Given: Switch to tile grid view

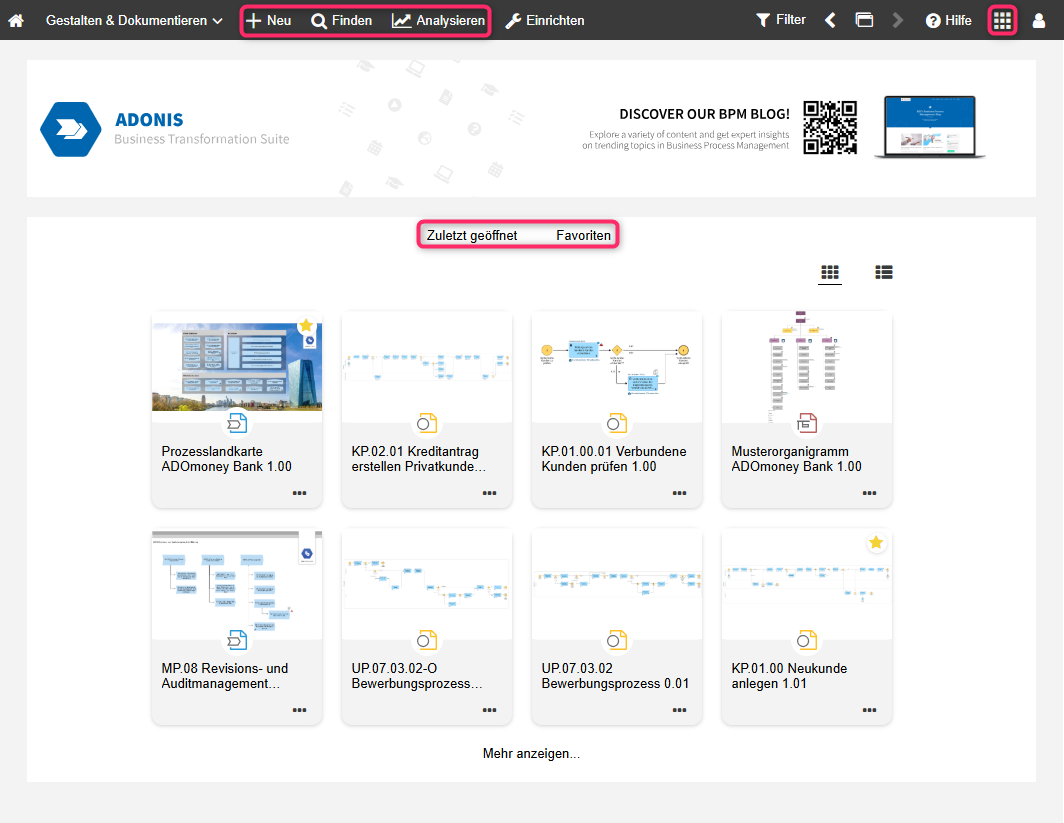Looking at the screenshot, I should coord(830,272).
